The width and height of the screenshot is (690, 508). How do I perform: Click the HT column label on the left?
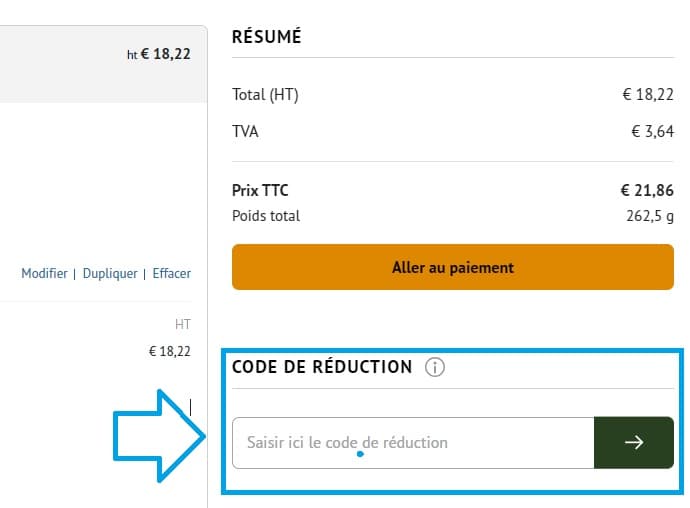(x=182, y=324)
